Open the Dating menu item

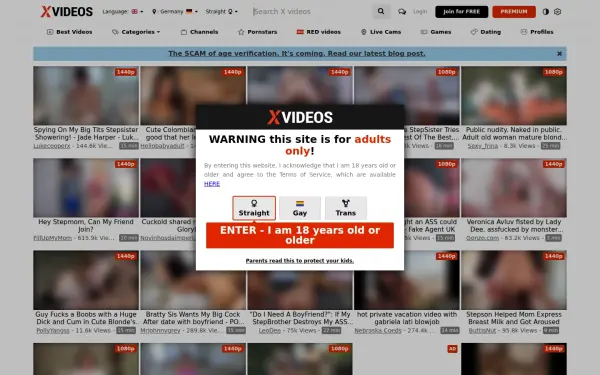pos(486,32)
